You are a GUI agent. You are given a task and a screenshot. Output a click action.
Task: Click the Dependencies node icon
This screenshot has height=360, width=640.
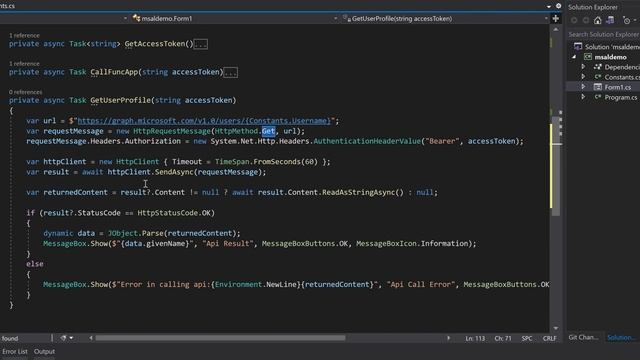click(598, 67)
